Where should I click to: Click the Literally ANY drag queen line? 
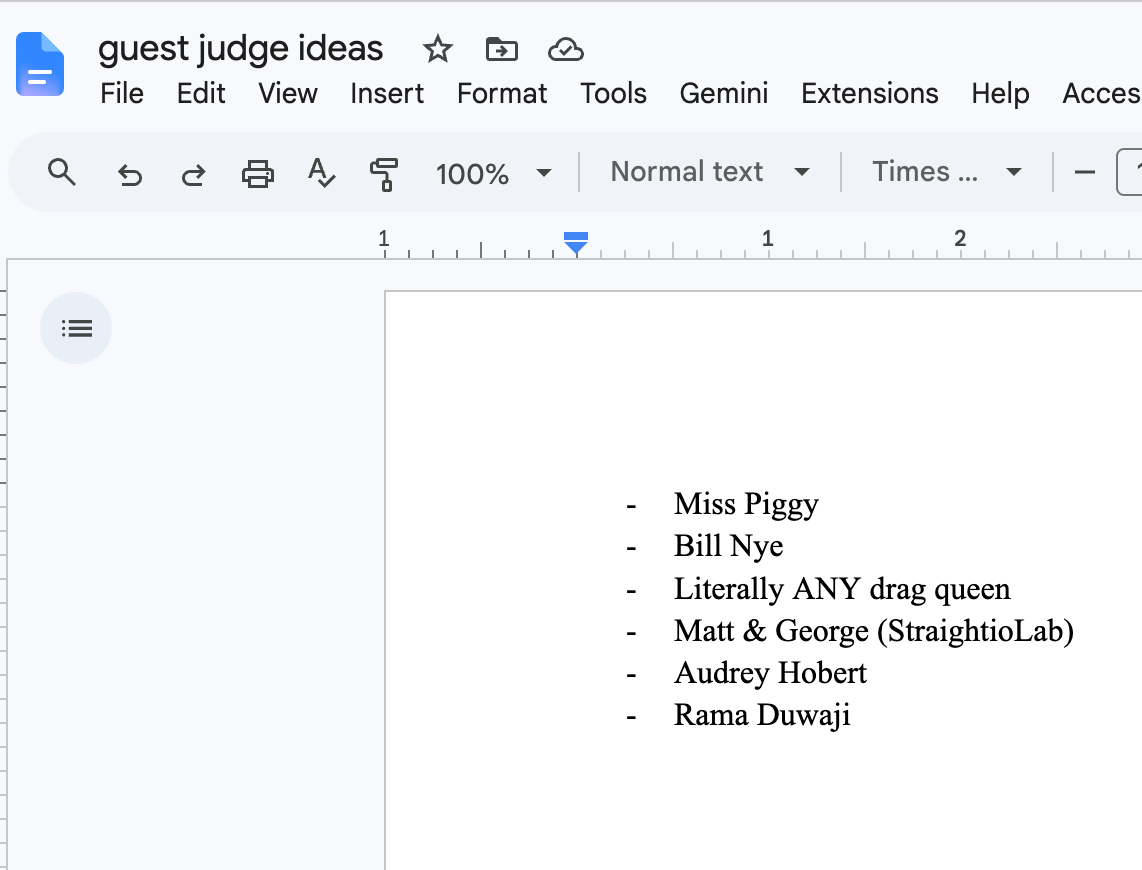[x=842, y=588]
